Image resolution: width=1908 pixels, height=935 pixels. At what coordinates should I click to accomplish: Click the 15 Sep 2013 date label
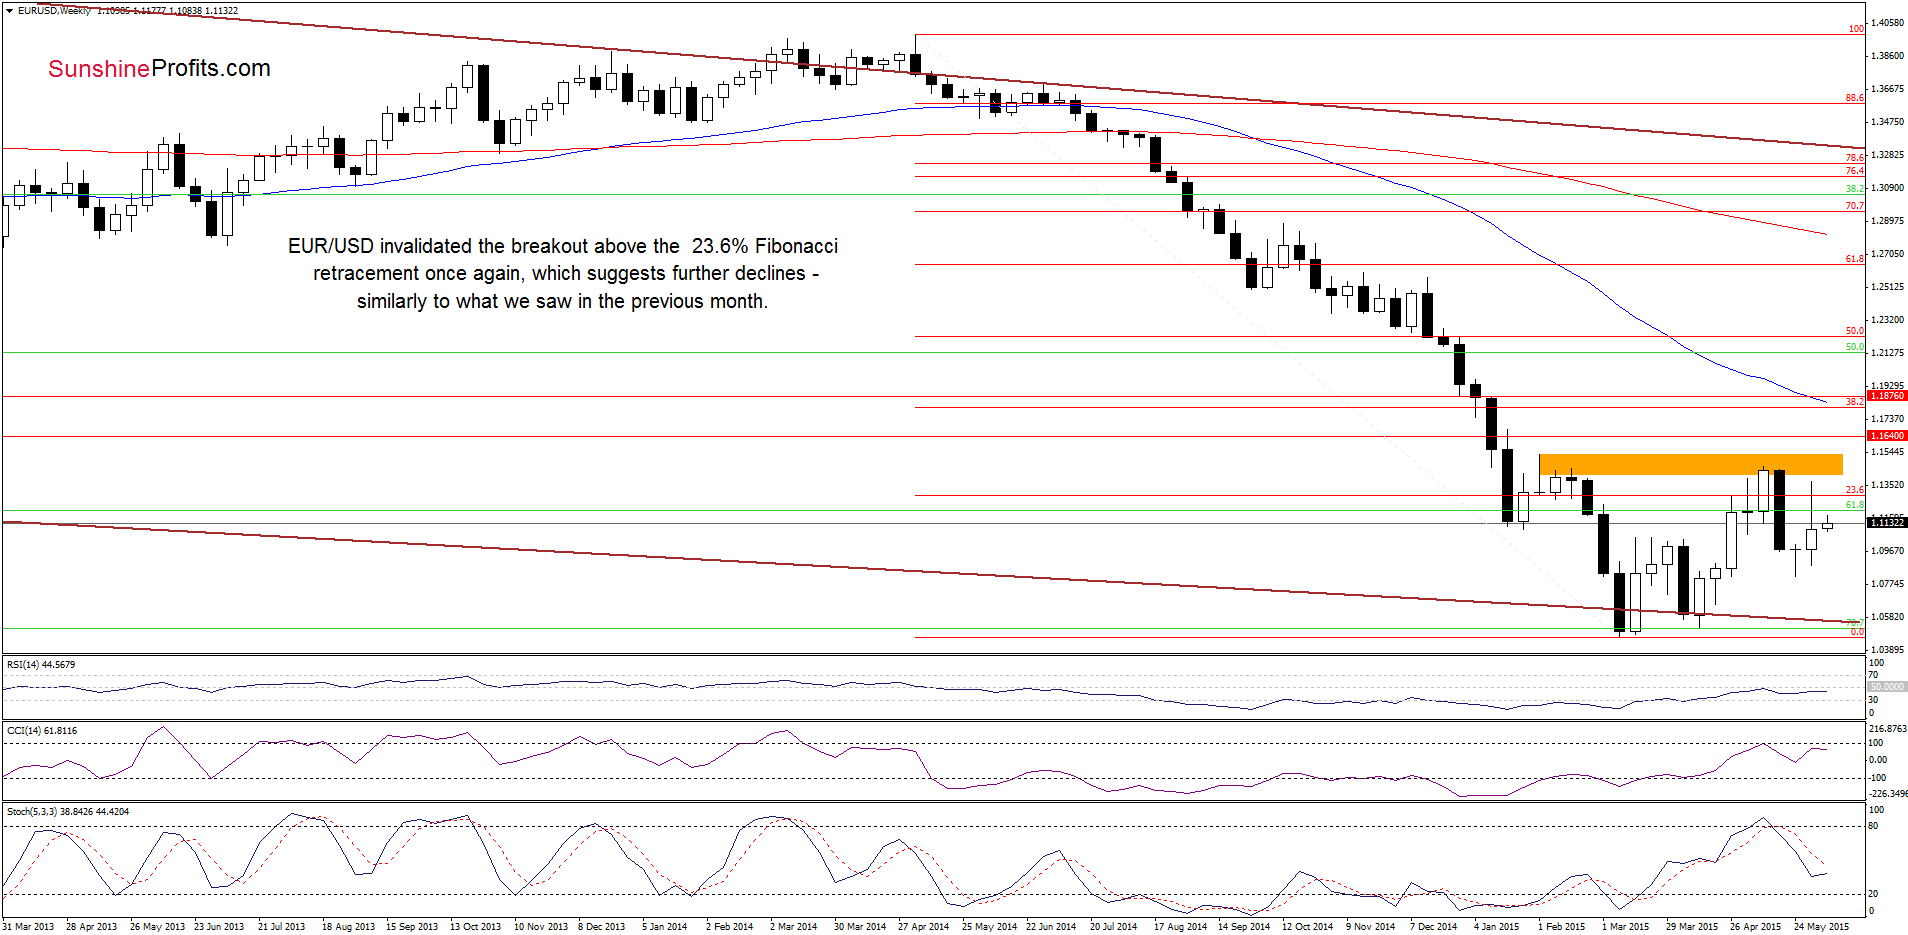click(x=412, y=926)
